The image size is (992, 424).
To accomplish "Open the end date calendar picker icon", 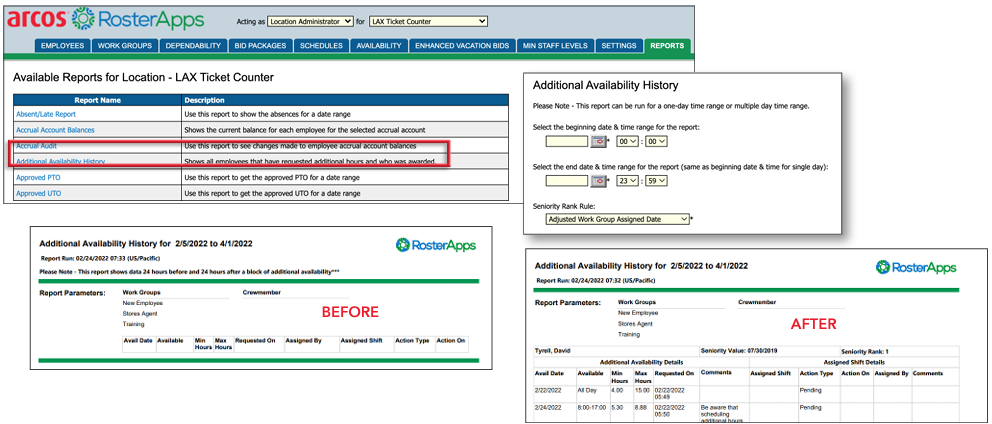I will (598, 182).
